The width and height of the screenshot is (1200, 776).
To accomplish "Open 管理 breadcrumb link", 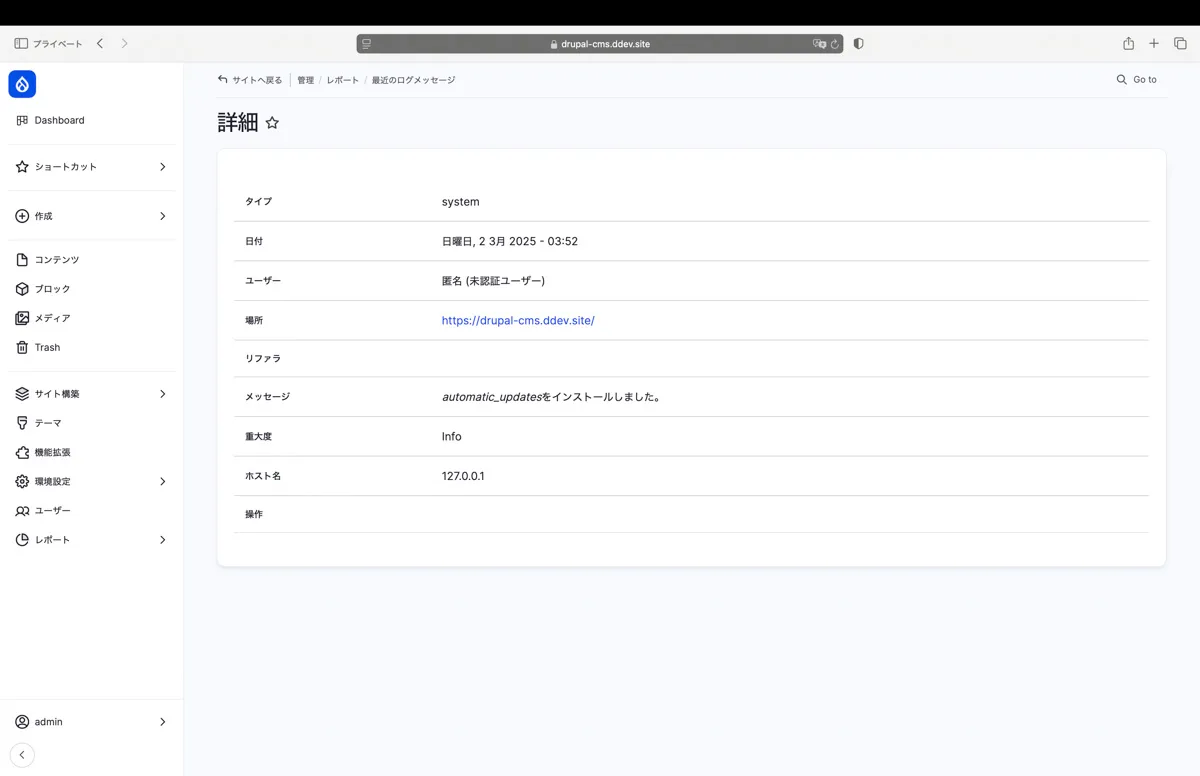I will 305,80.
